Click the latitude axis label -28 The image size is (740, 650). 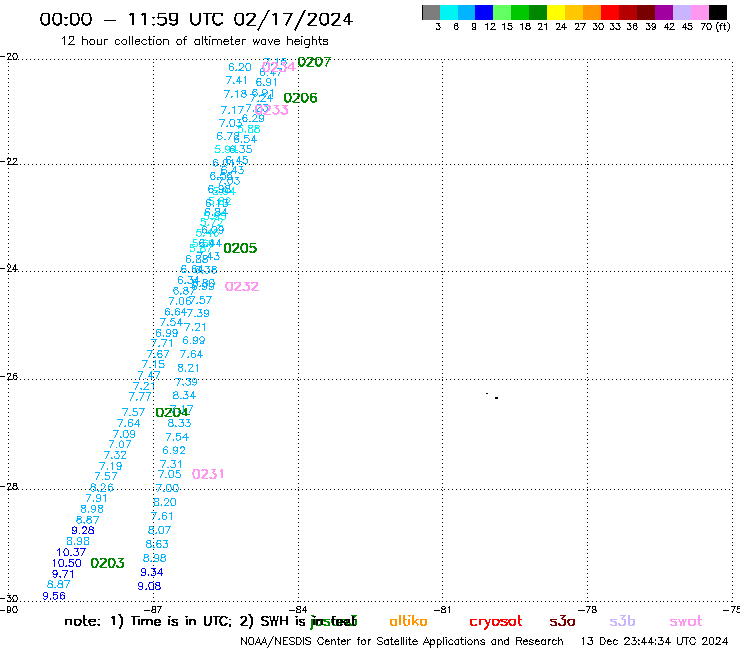(x=9, y=487)
